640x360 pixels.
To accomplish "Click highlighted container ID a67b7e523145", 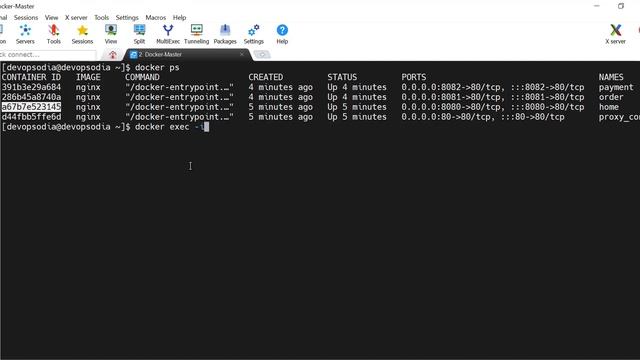I will pos(31,107).
